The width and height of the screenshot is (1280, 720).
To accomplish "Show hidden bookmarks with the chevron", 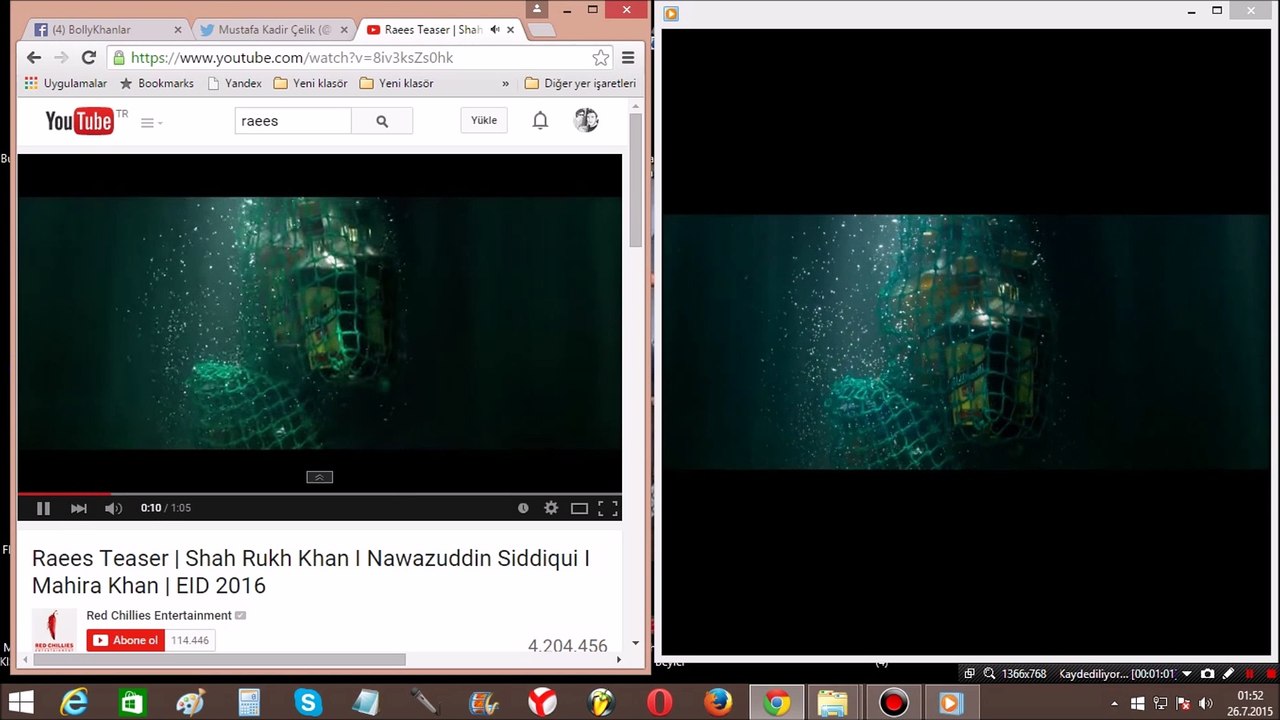I will point(505,84).
